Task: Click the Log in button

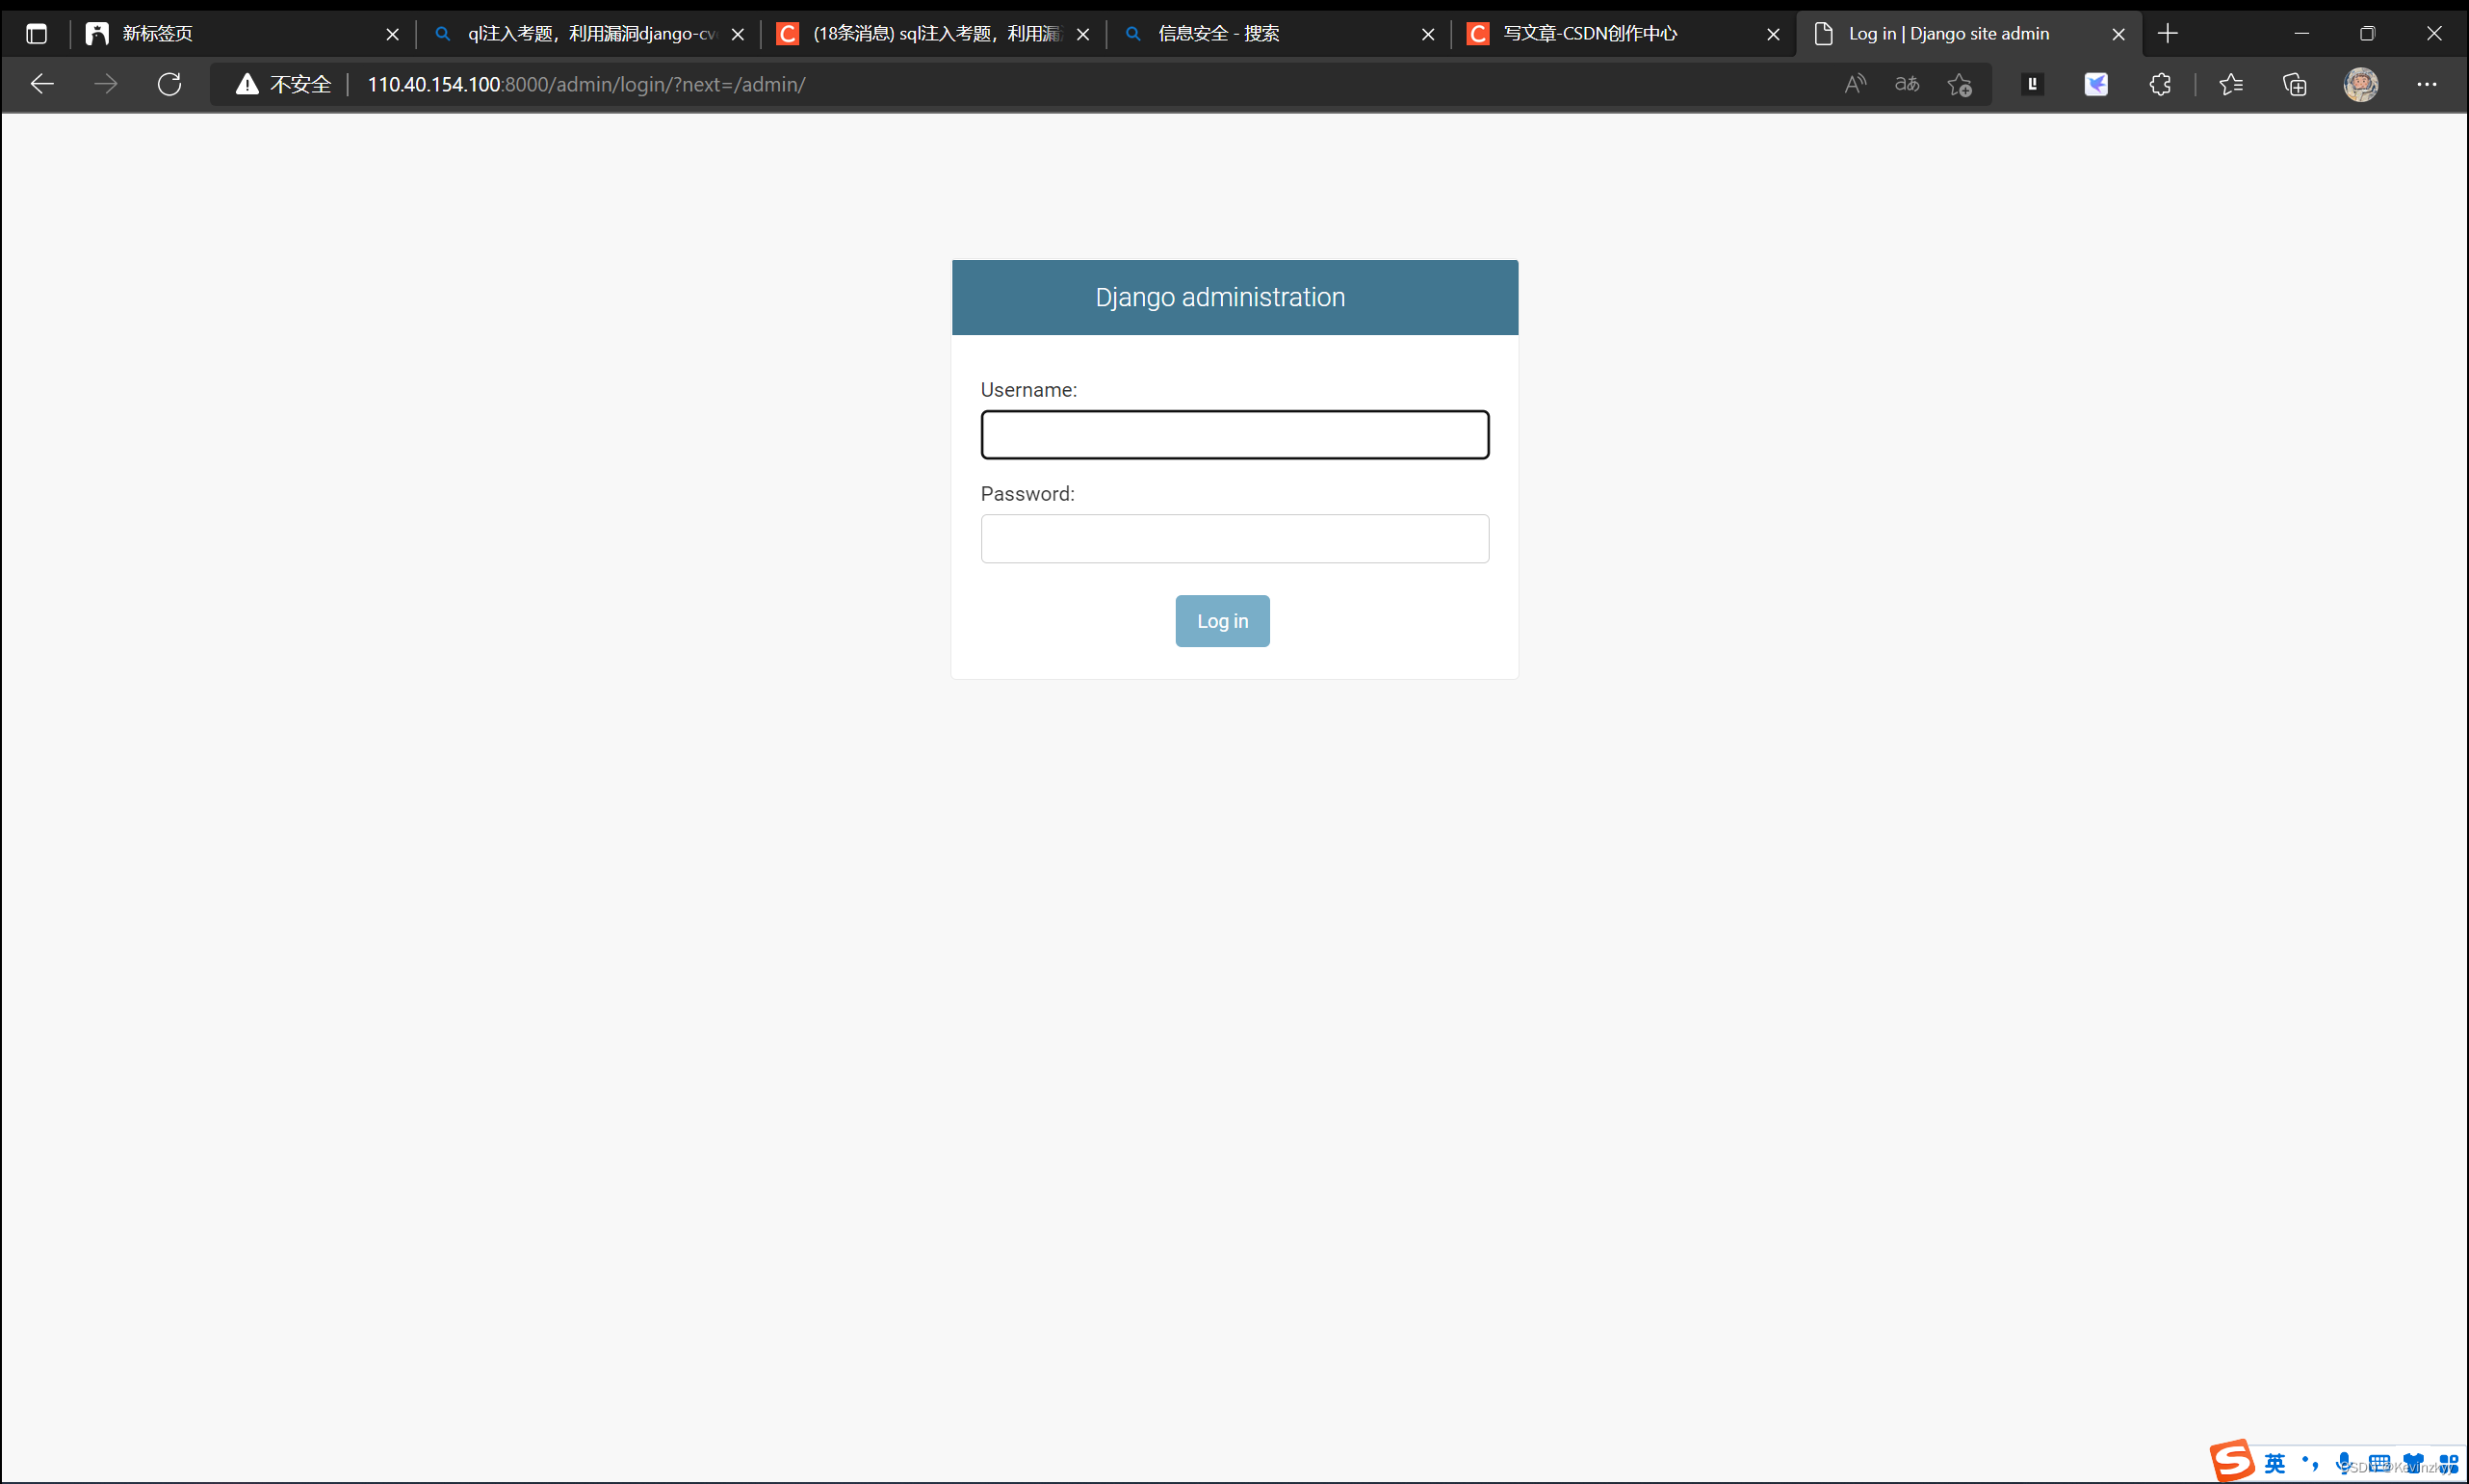Action: pos(1222,621)
